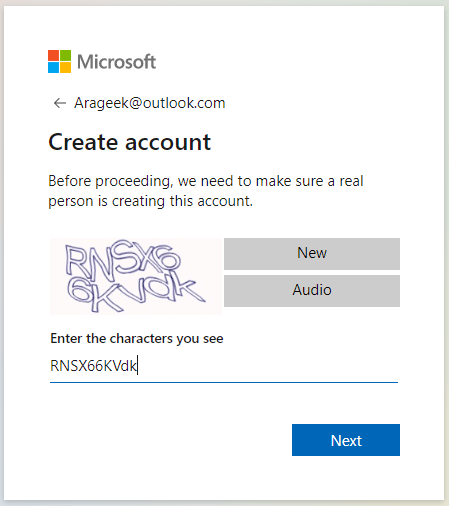Switch to the Audio captcha challenge
The width and height of the screenshot is (449, 506).
point(312,291)
